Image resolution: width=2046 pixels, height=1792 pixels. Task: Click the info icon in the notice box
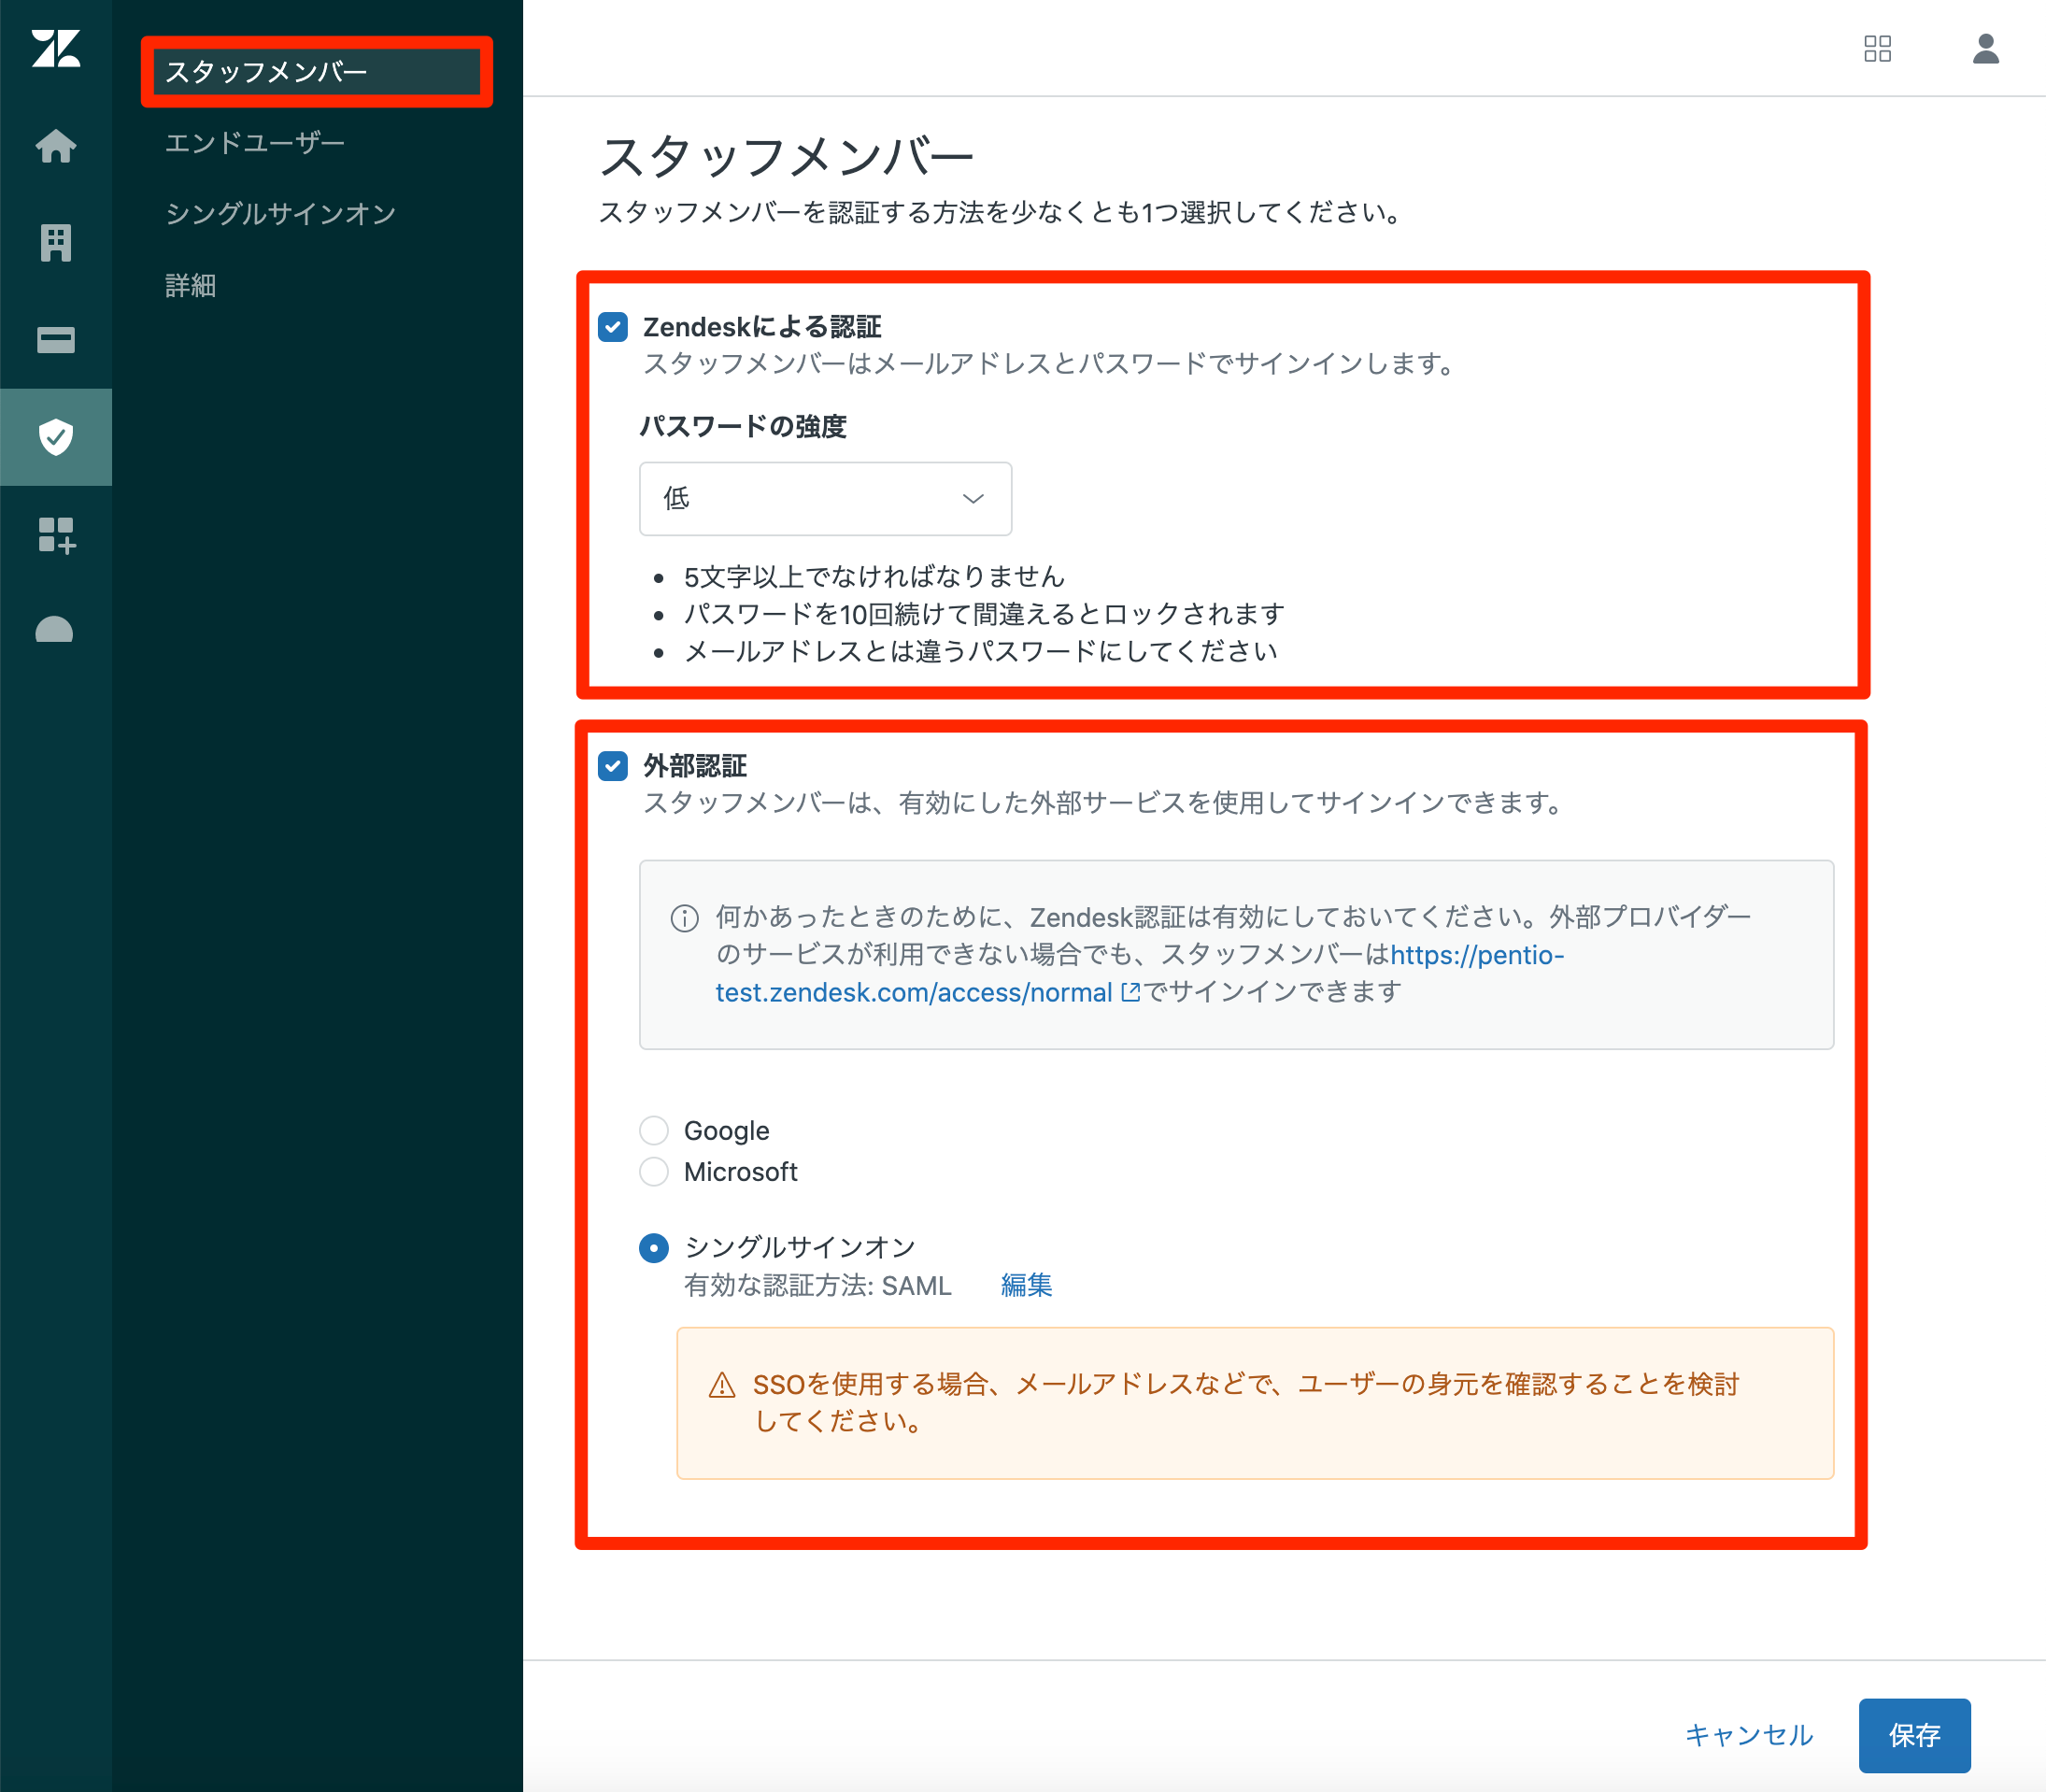coord(685,918)
